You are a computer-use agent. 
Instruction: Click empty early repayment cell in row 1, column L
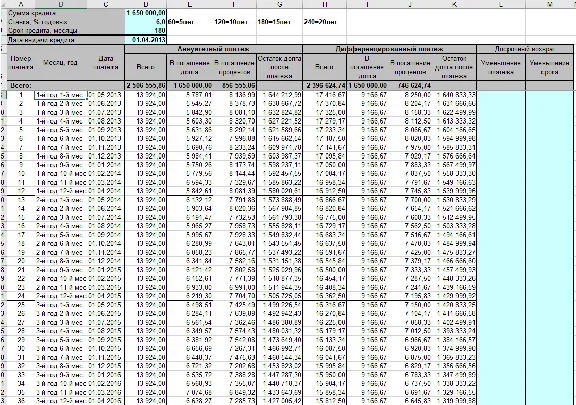501,95
